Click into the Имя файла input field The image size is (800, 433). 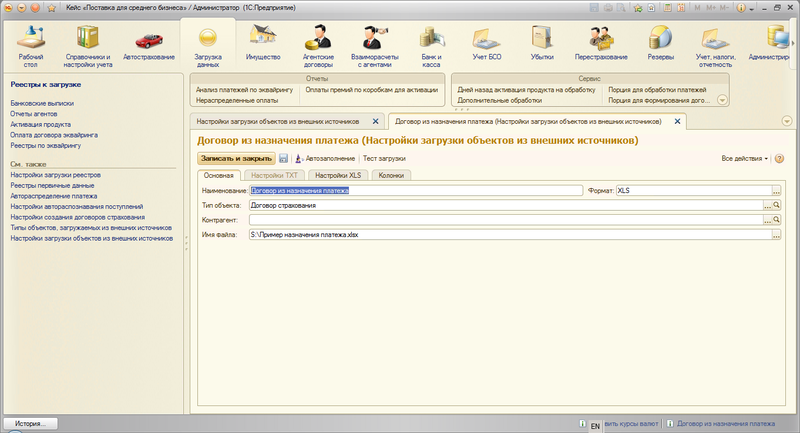point(500,234)
